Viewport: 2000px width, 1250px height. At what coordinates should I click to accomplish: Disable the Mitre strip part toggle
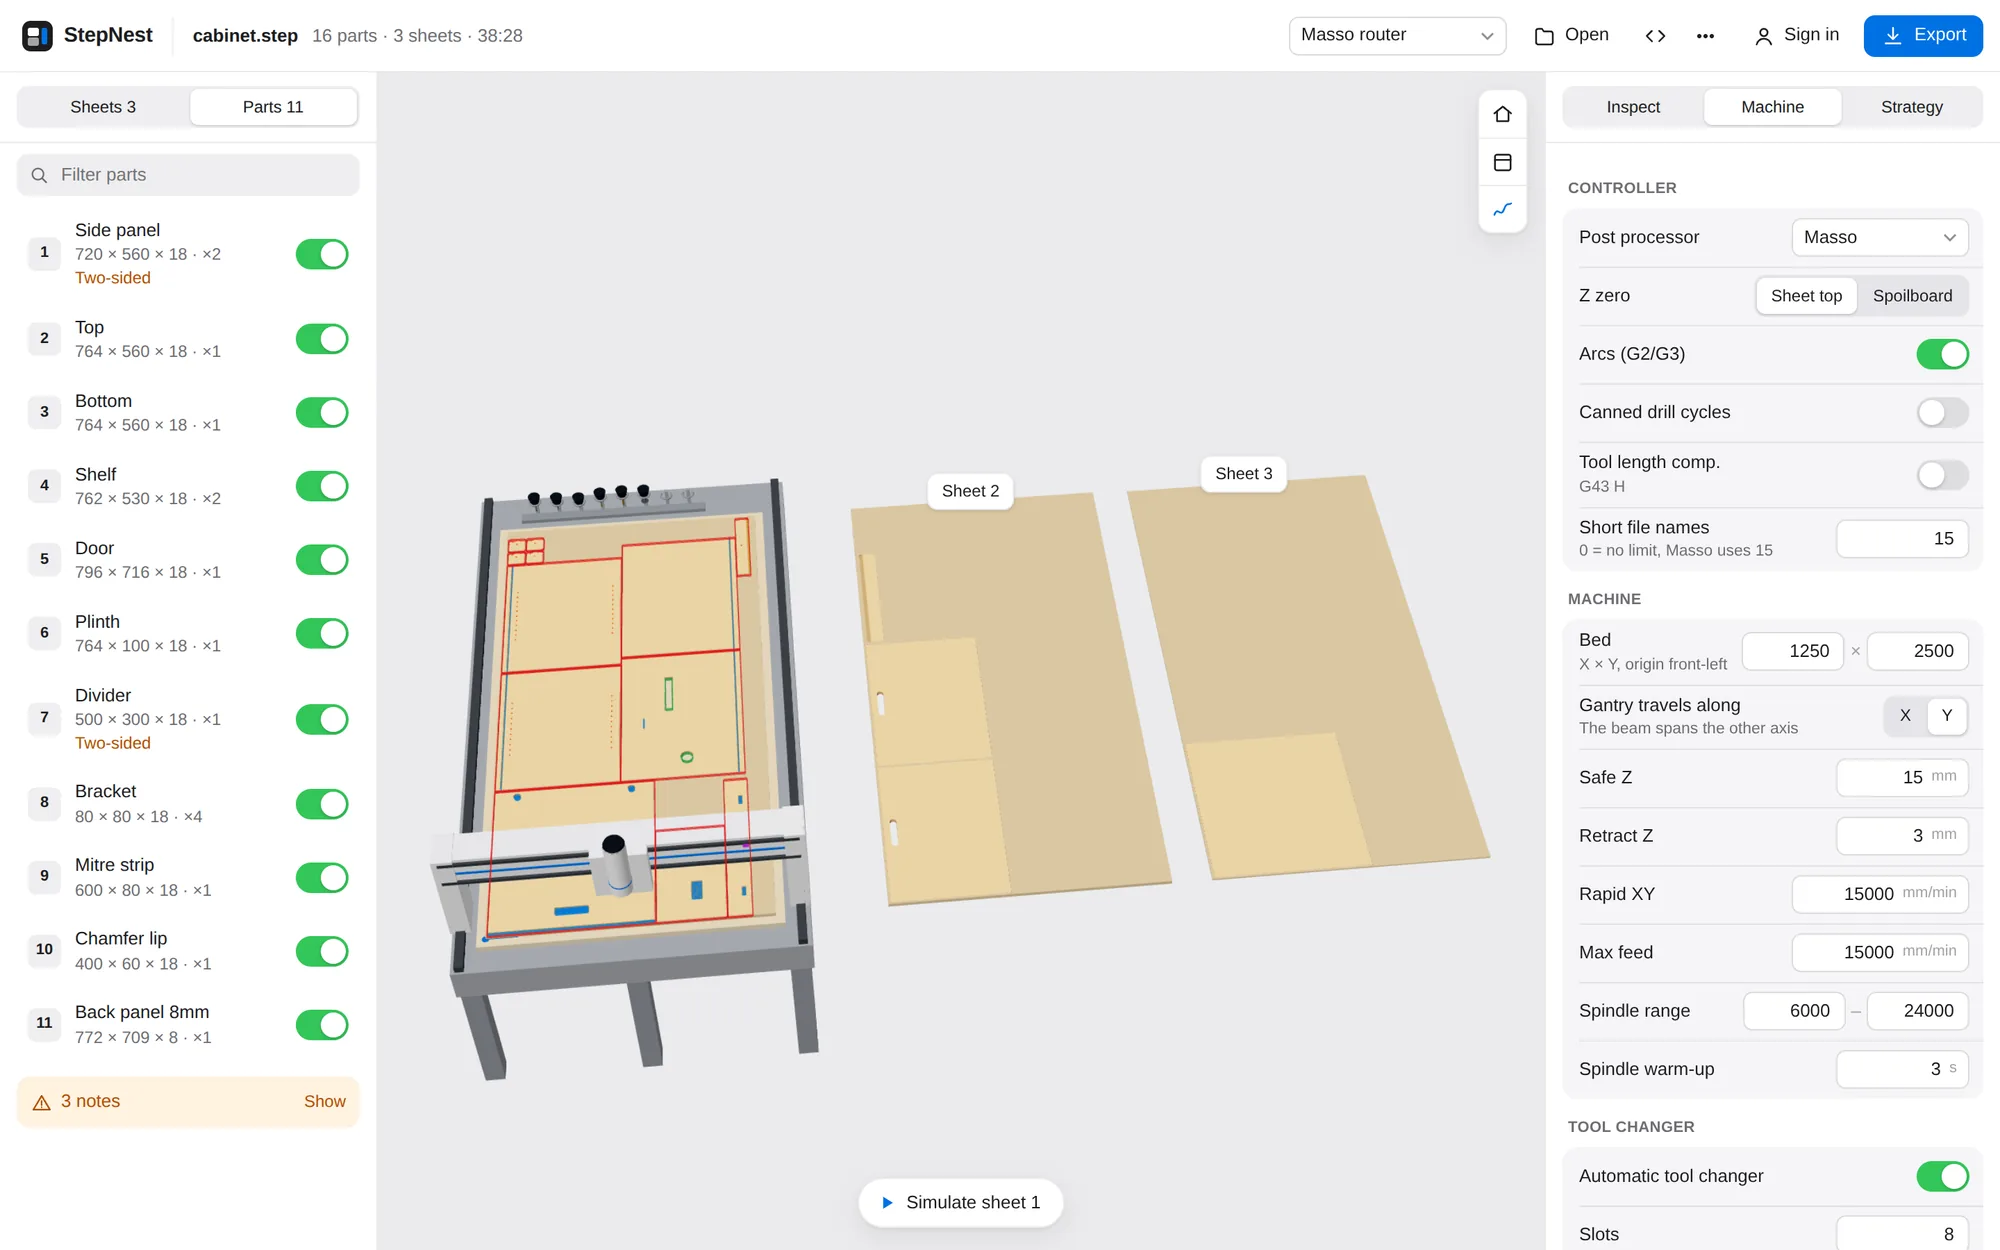(x=322, y=878)
